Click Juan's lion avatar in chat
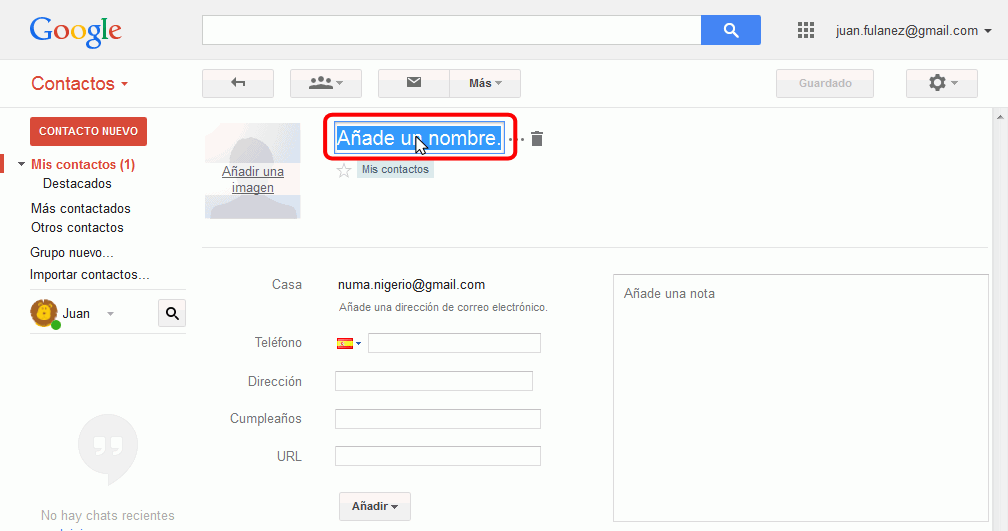1008x531 pixels. [x=44, y=314]
